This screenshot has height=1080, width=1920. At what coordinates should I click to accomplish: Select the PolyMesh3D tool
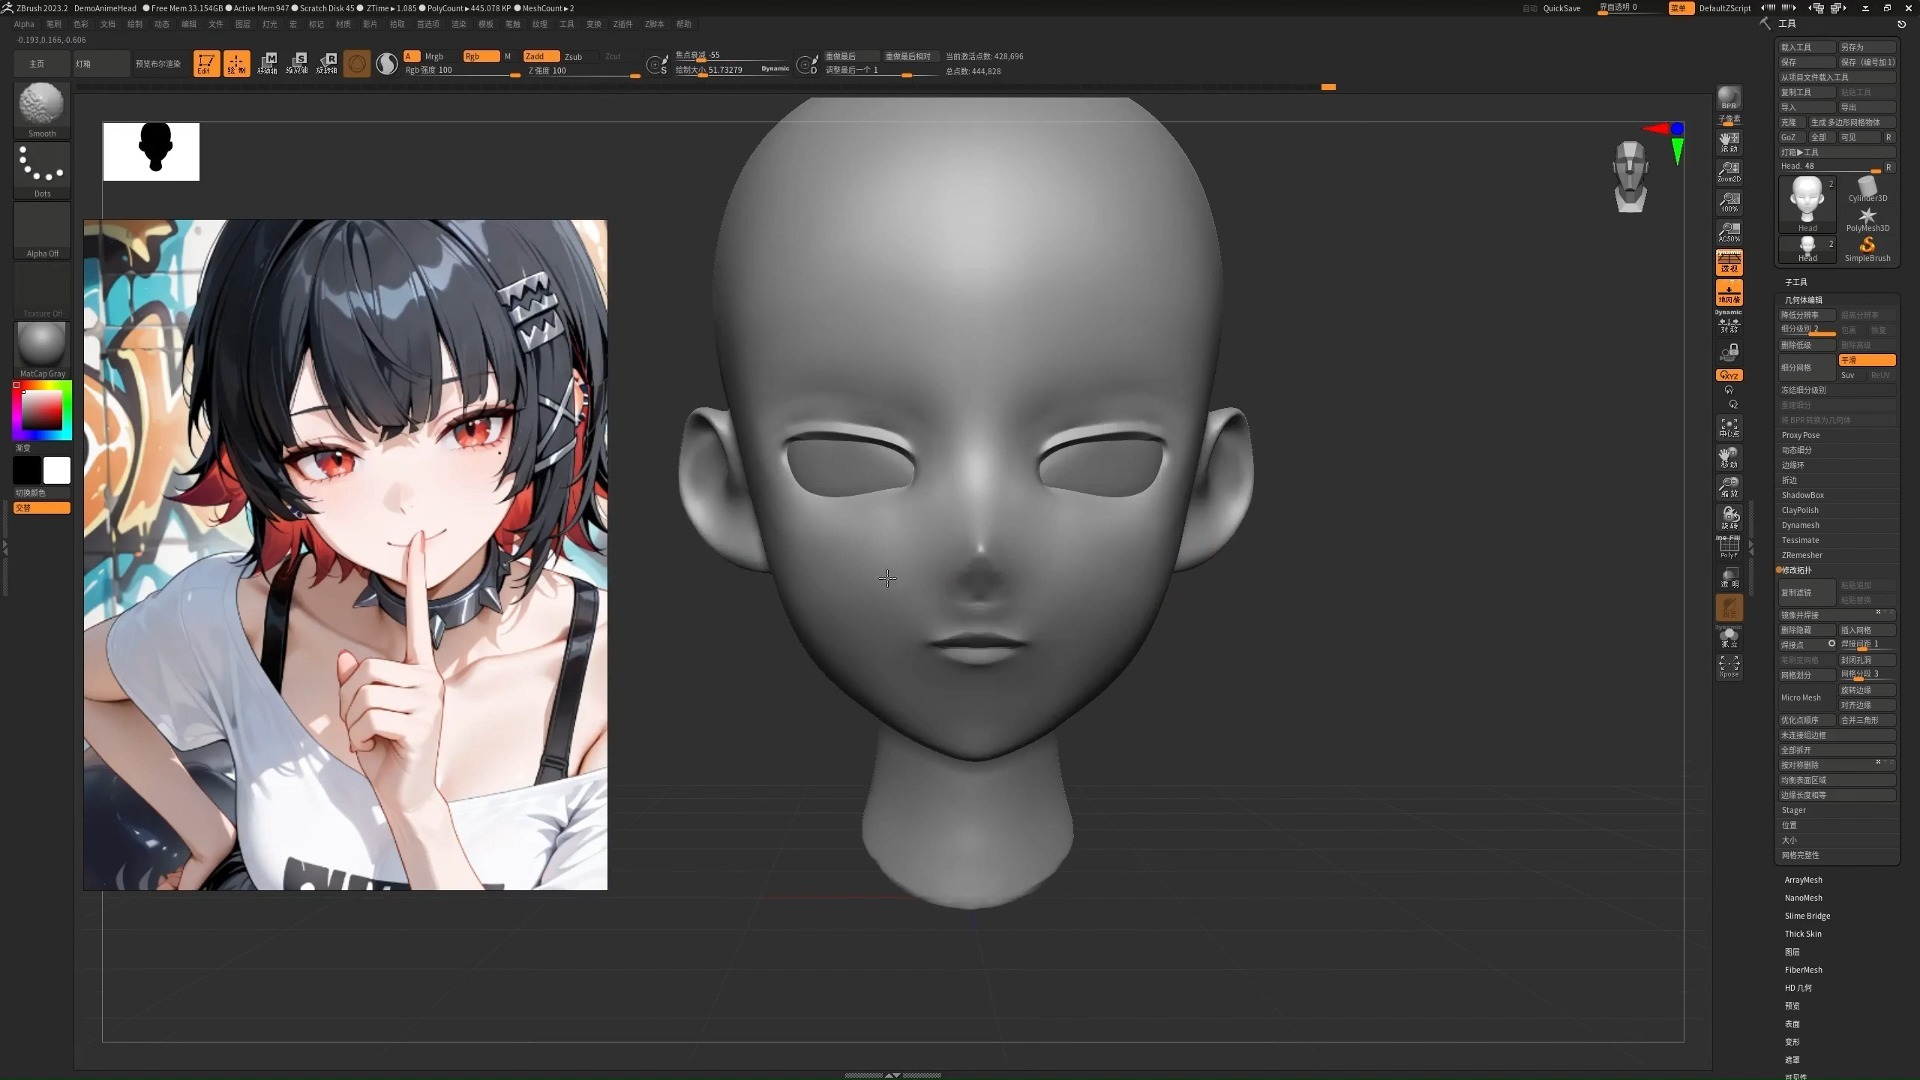[x=1867, y=218]
